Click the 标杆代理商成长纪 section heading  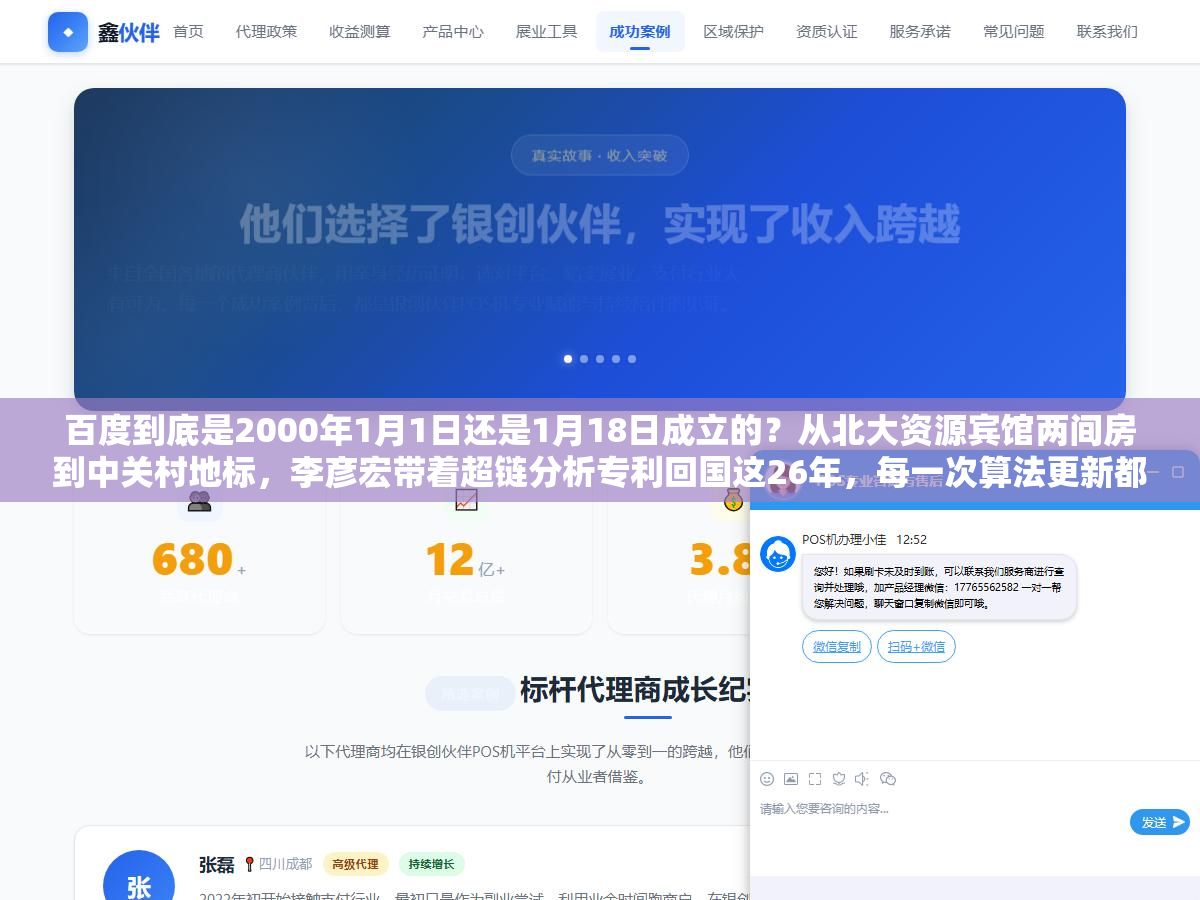pos(636,690)
